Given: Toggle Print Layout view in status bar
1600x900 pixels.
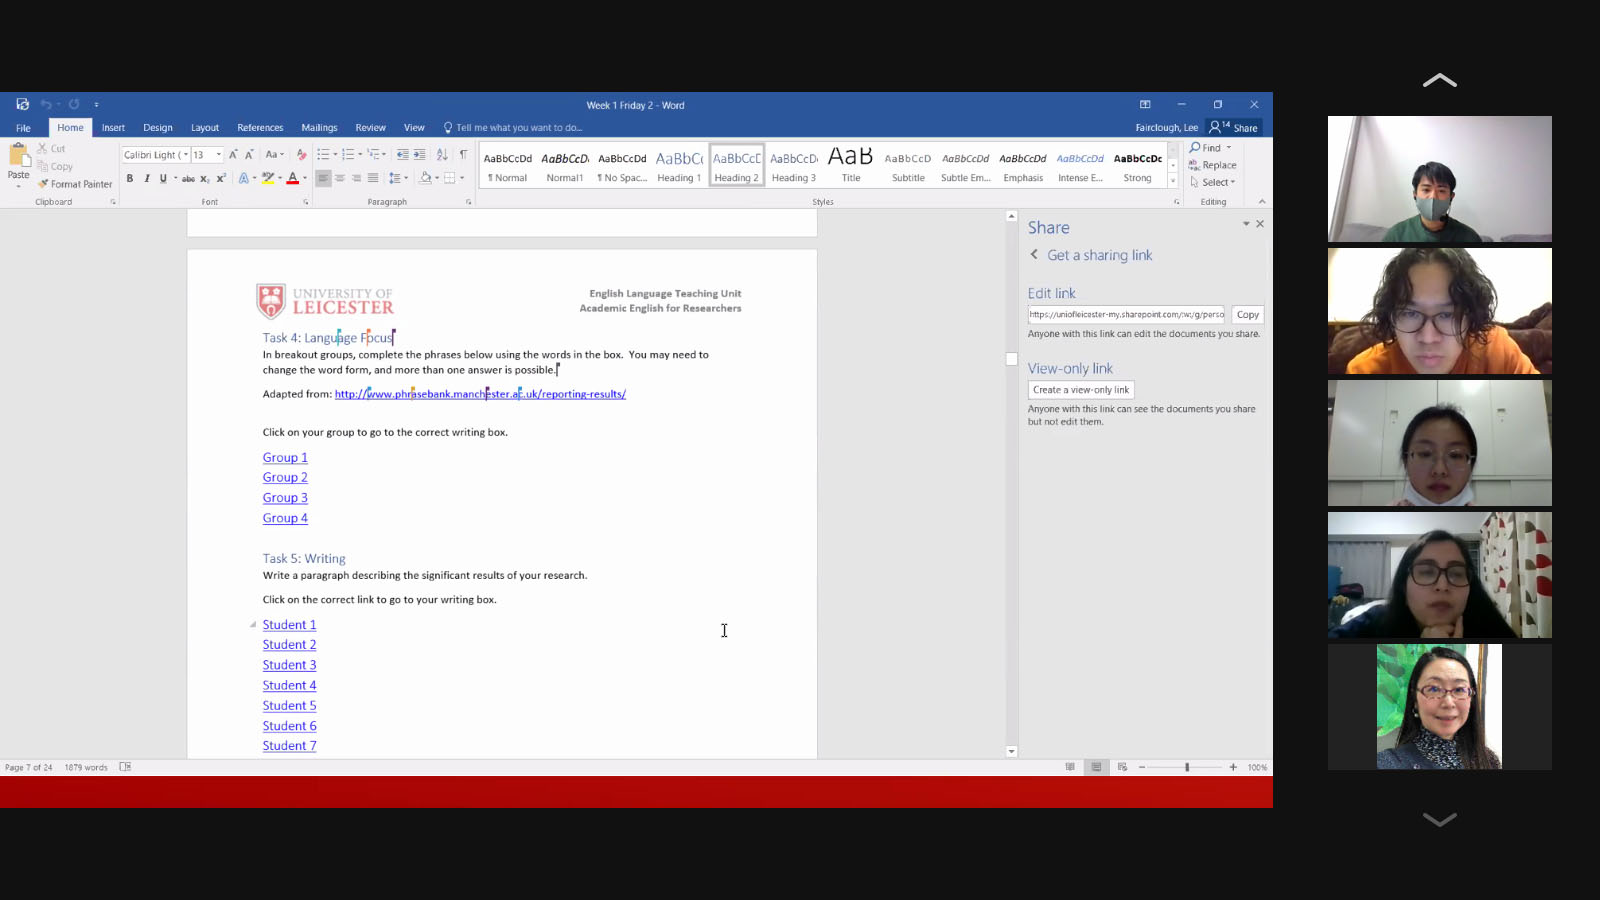Looking at the screenshot, I should tap(1096, 767).
